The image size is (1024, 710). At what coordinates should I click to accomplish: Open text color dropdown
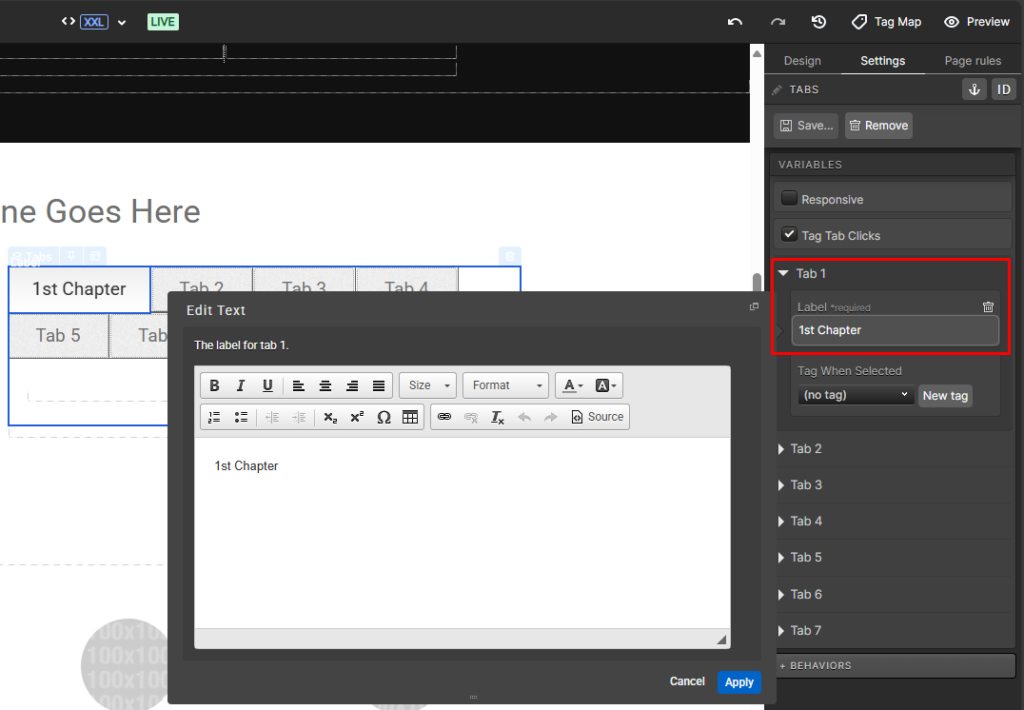click(x=572, y=385)
